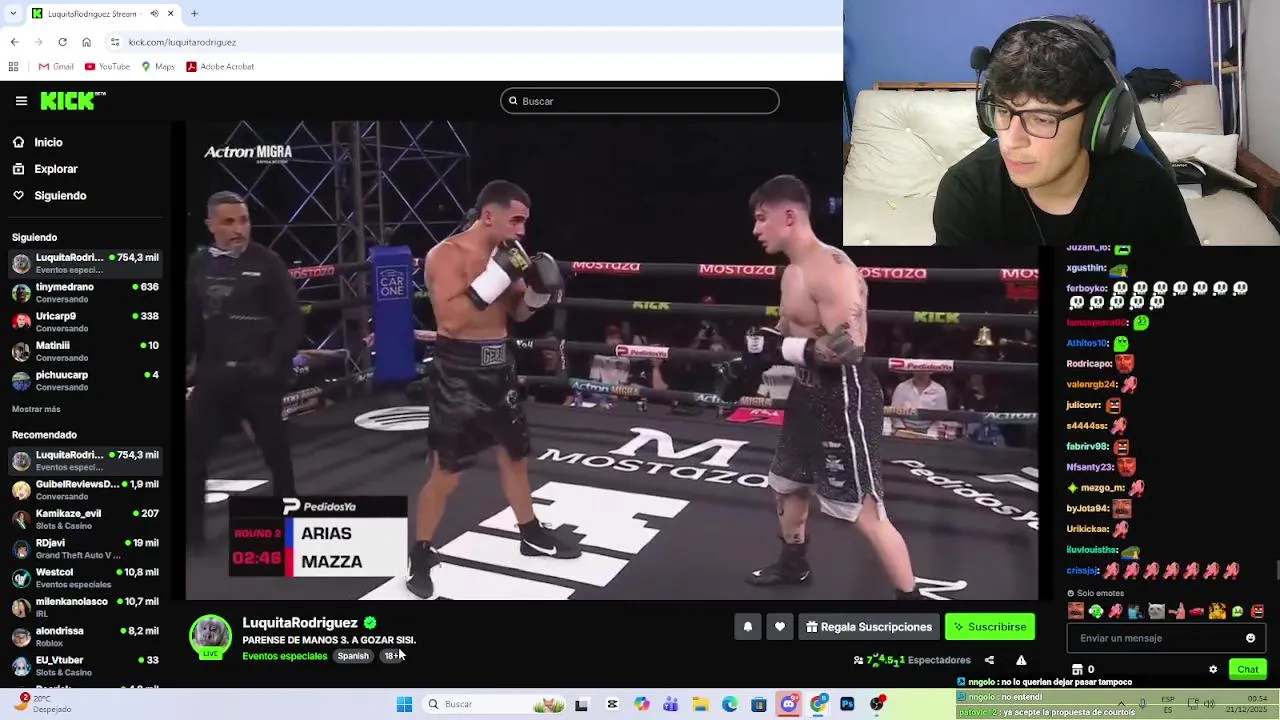Click the Kick logo
The height and width of the screenshot is (720, 1280).
click(x=72, y=101)
